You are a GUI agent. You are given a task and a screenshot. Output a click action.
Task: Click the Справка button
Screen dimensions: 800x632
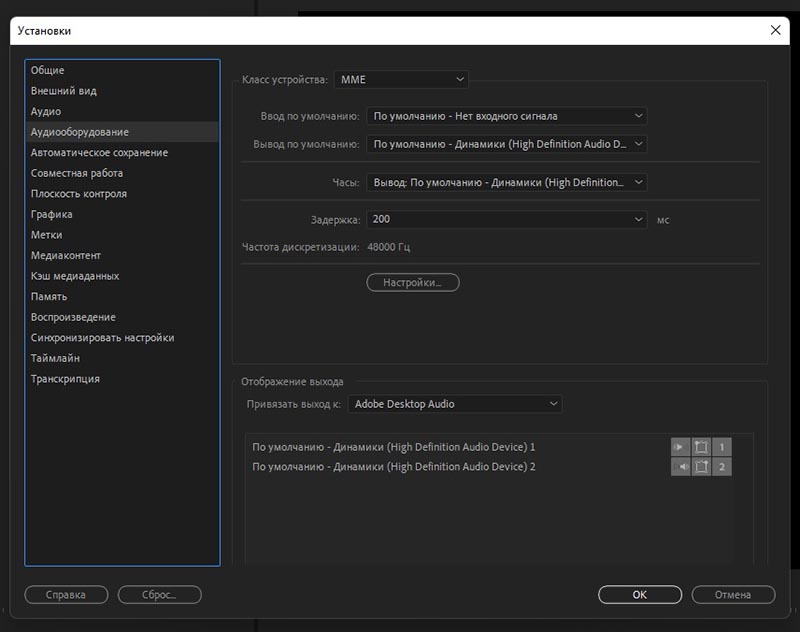(x=66, y=595)
